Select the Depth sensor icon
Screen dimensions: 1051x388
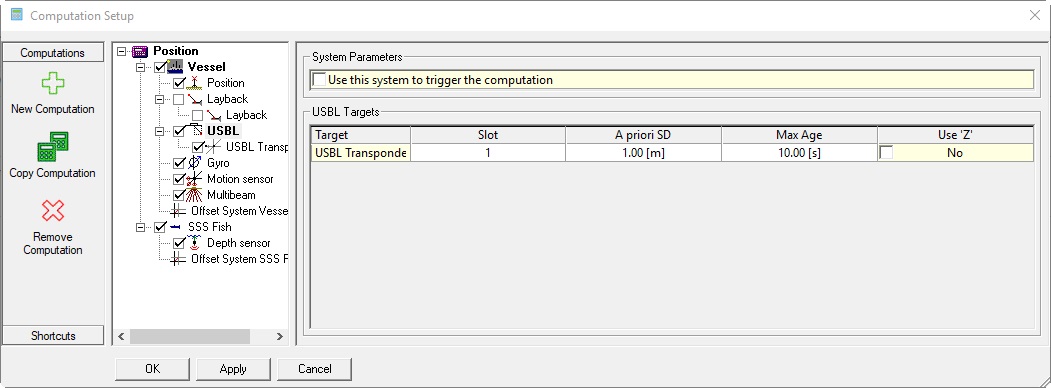pos(194,243)
